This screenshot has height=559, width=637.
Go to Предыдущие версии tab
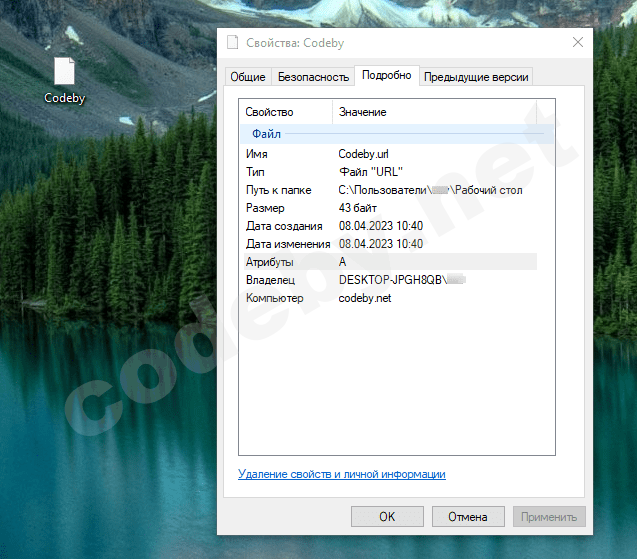pos(476,77)
